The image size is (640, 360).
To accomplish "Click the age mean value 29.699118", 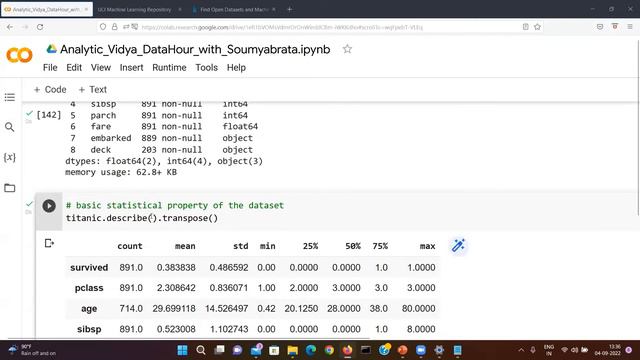I will tap(174, 309).
